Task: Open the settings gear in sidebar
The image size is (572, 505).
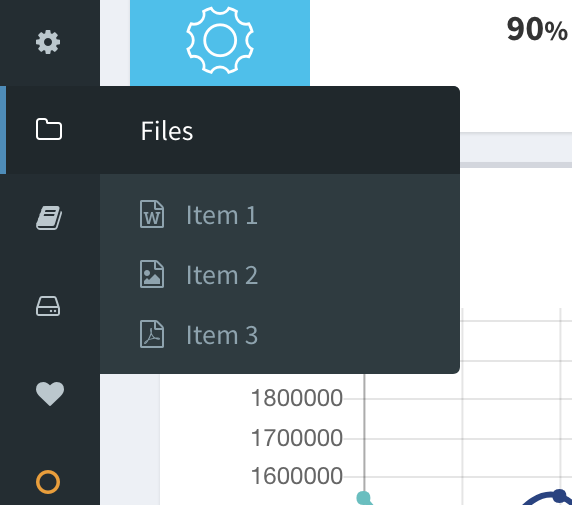Action: coord(48,42)
